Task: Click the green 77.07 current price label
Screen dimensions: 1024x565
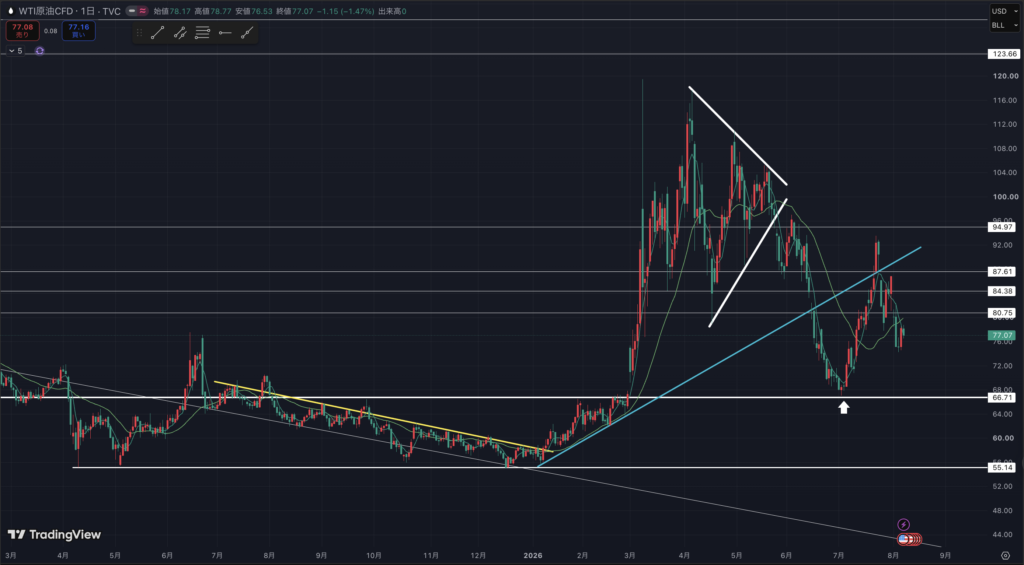Action: click(x=1002, y=336)
